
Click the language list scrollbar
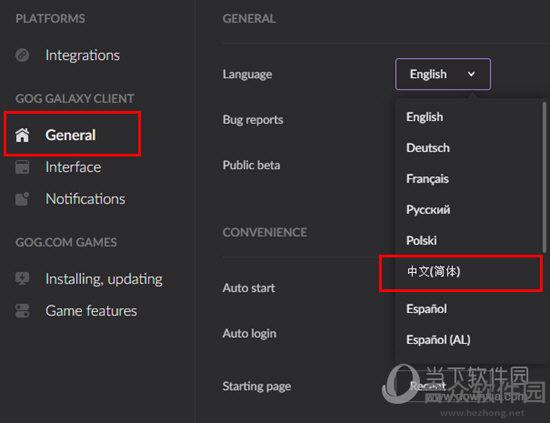(544, 177)
